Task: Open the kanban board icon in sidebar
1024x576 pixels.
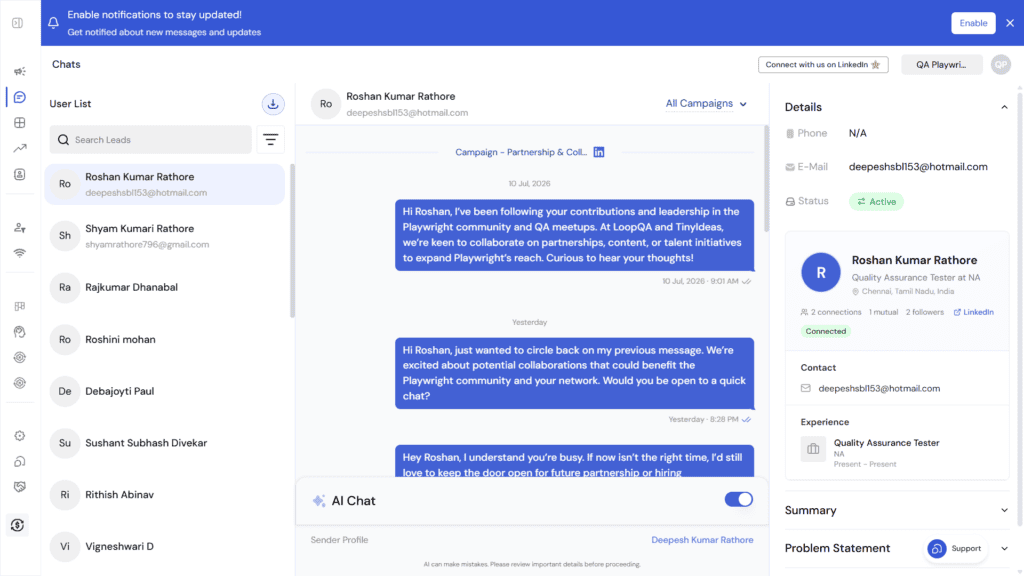Action: (x=20, y=306)
